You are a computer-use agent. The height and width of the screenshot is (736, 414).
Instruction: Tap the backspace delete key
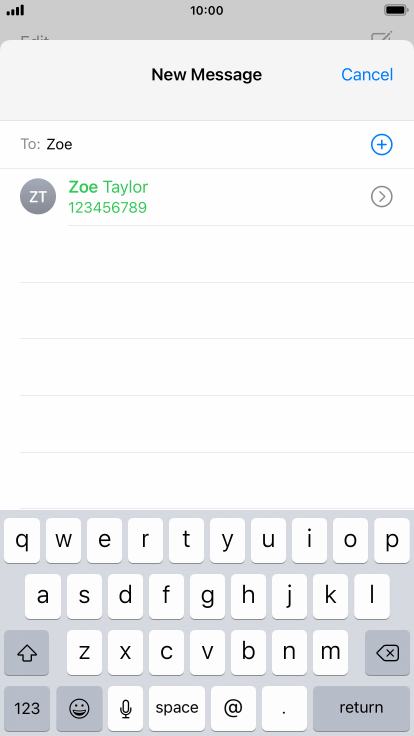(x=388, y=652)
